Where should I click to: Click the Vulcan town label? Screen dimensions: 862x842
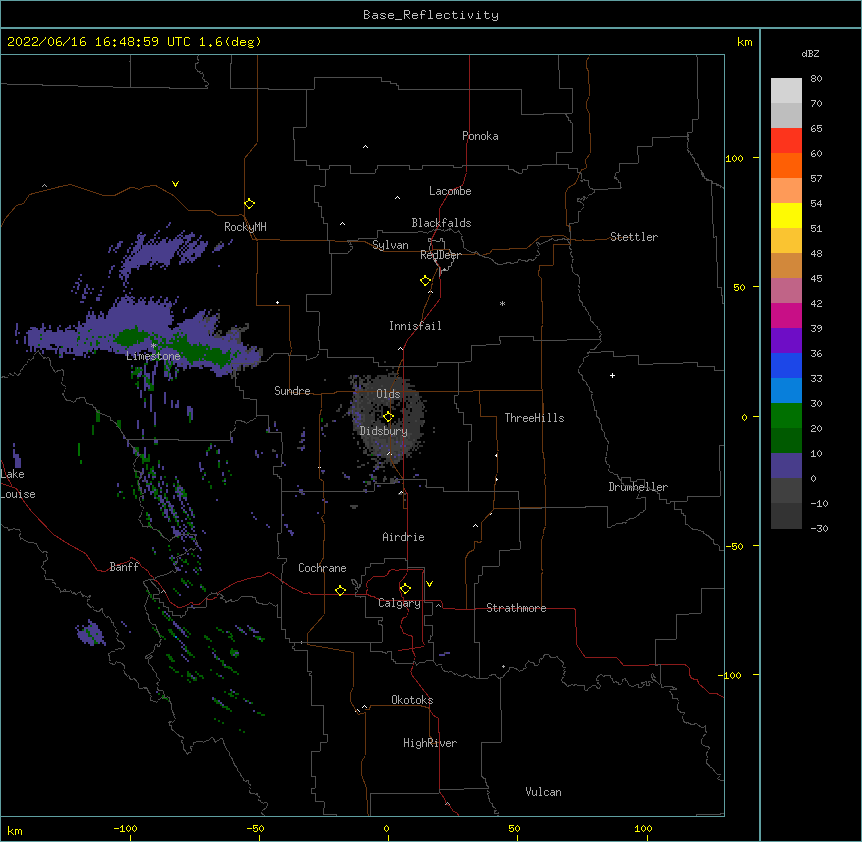[x=543, y=792]
